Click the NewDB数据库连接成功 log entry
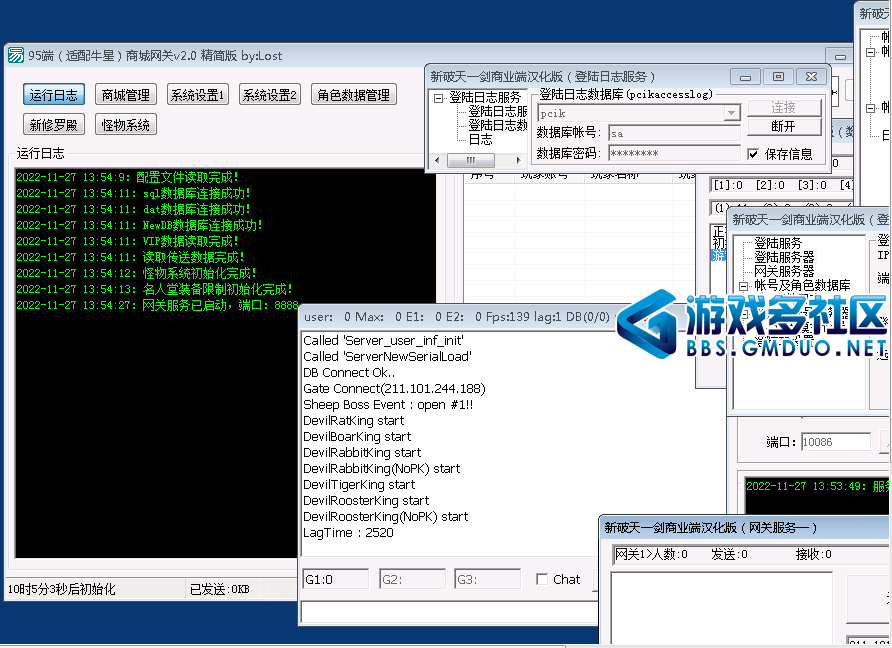This screenshot has height=648, width=892. [139, 225]
